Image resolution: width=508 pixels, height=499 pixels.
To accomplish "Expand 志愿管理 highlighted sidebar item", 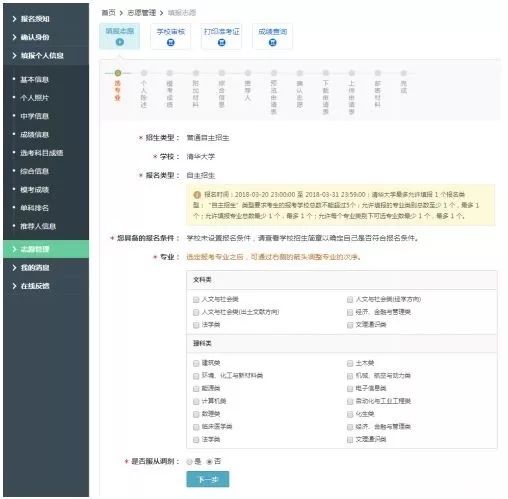I will tap(46, 249).
